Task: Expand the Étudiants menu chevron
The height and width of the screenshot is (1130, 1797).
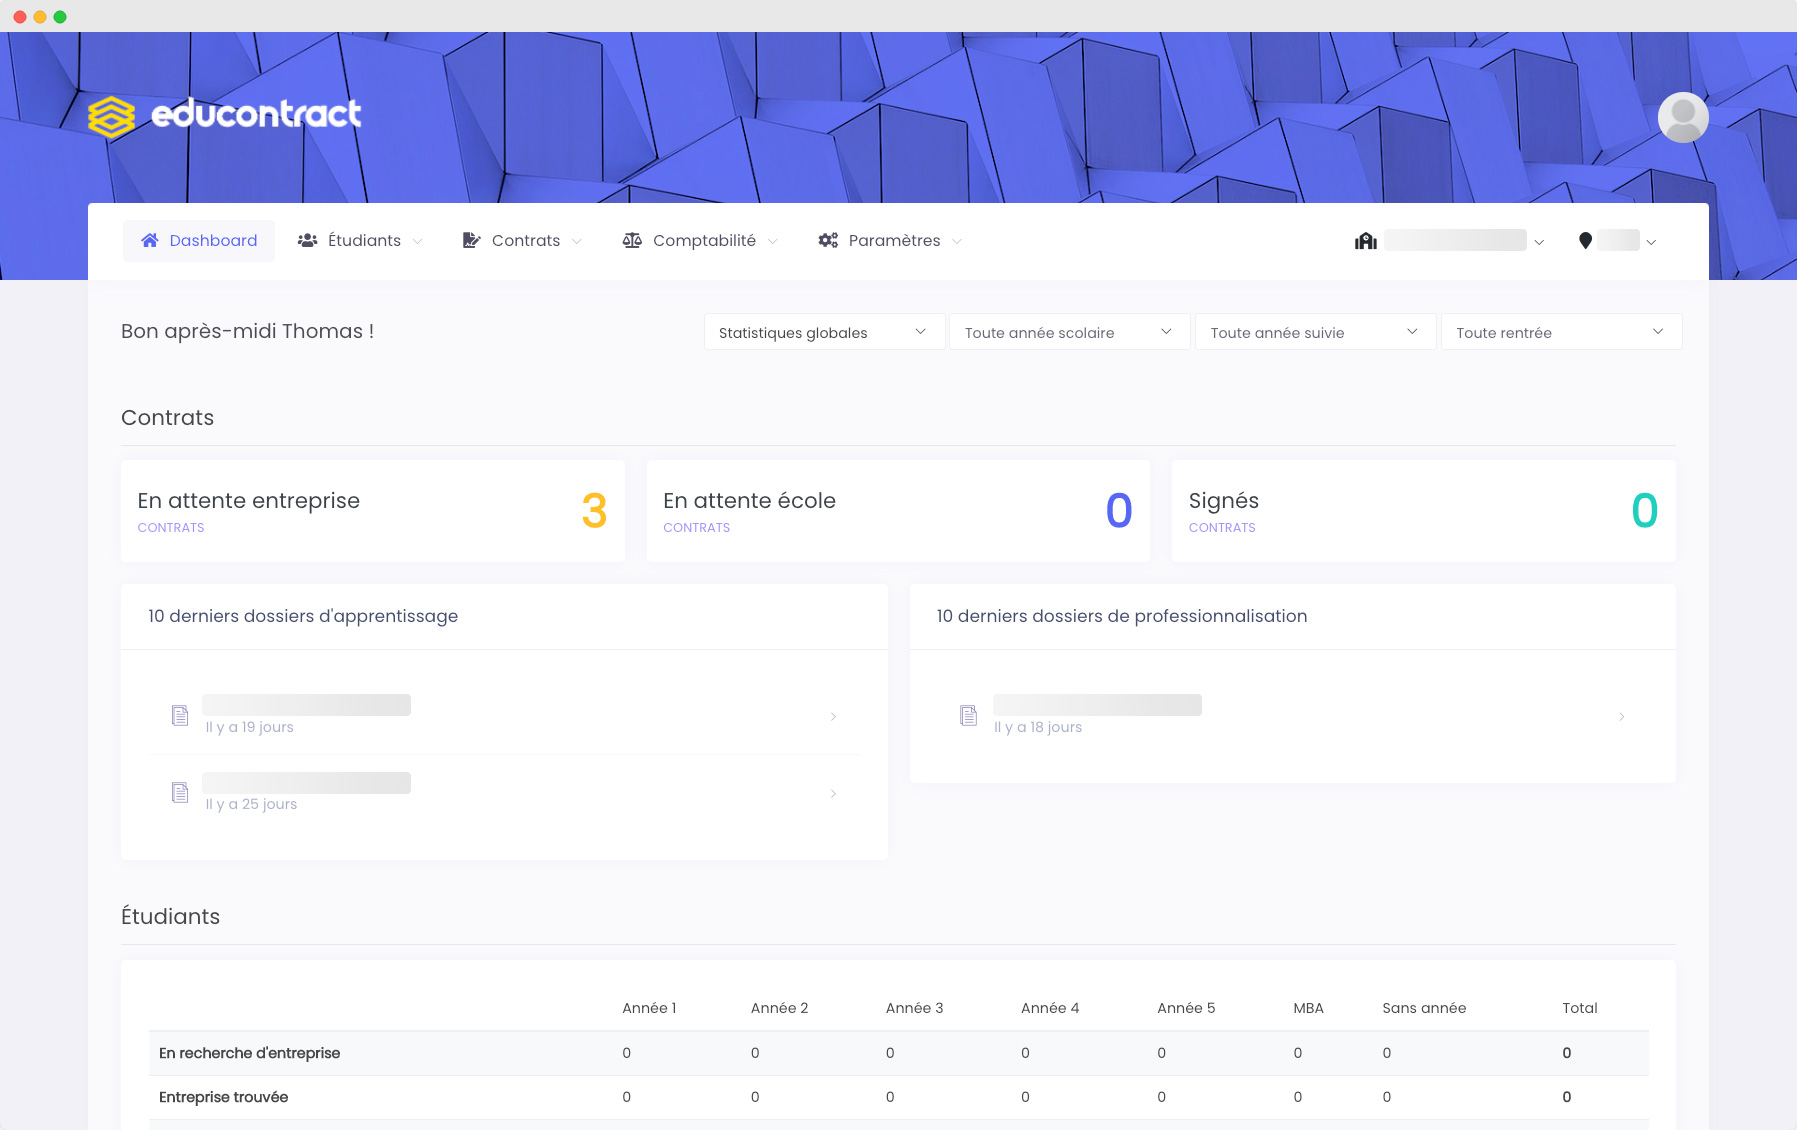Action: click(417, 241)
